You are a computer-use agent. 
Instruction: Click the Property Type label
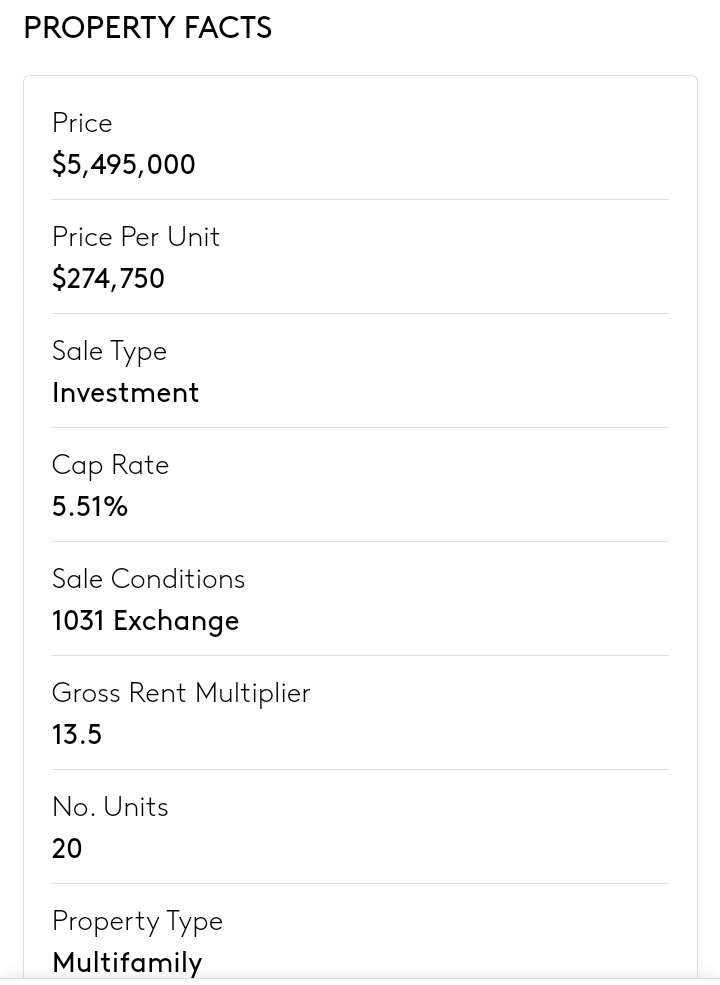[x=137, y=921]
